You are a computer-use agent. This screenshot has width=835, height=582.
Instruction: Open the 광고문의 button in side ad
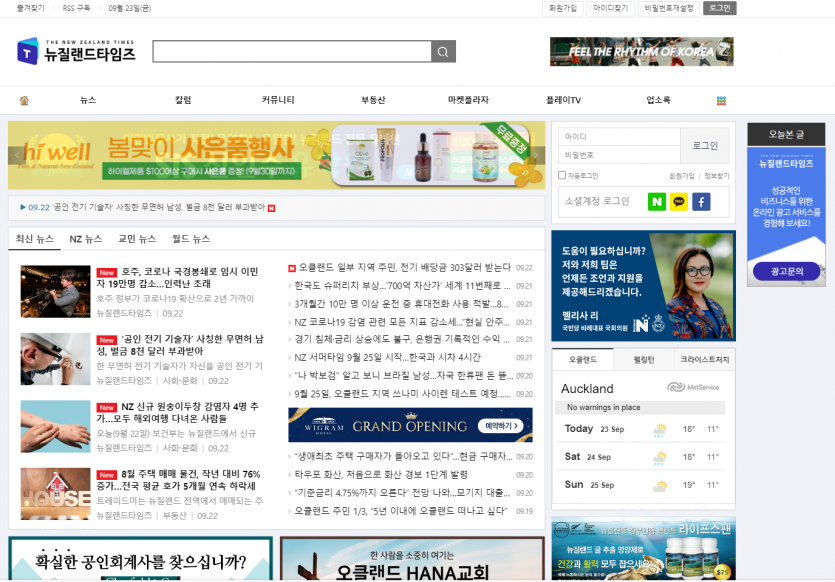point(787,271)
